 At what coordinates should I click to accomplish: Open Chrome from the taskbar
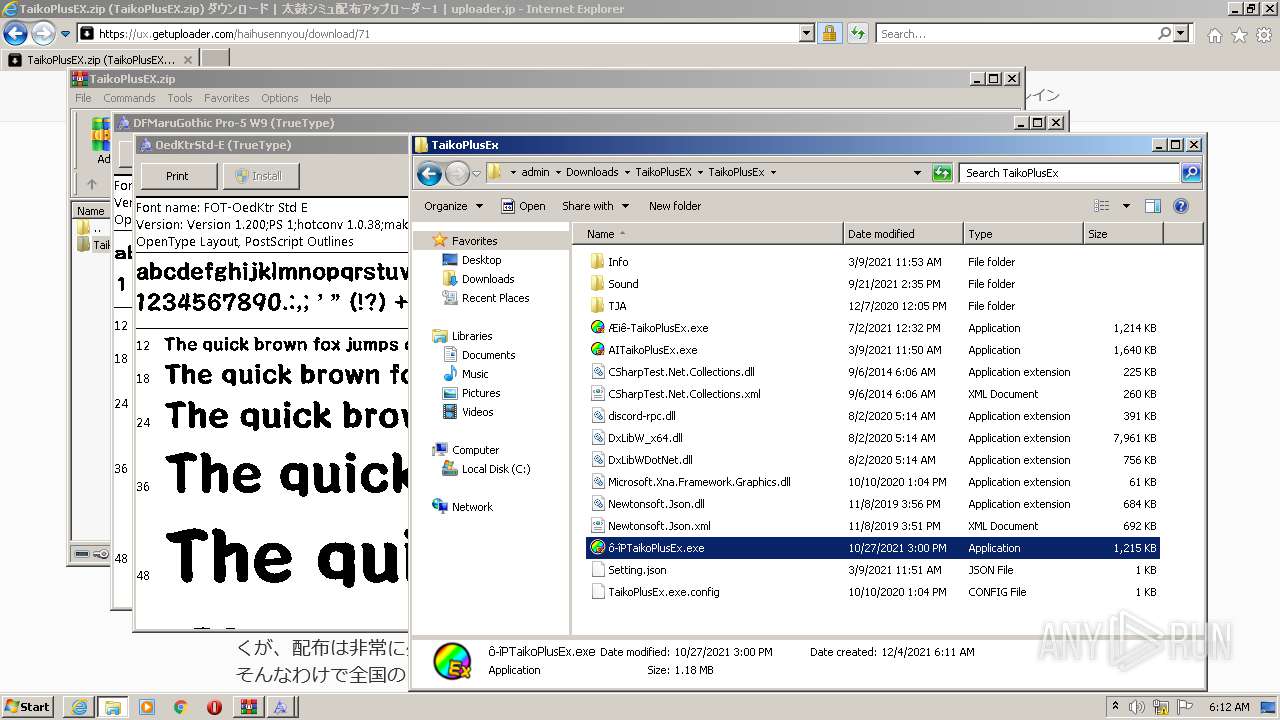pyautogui.click(x=180, y=707)
